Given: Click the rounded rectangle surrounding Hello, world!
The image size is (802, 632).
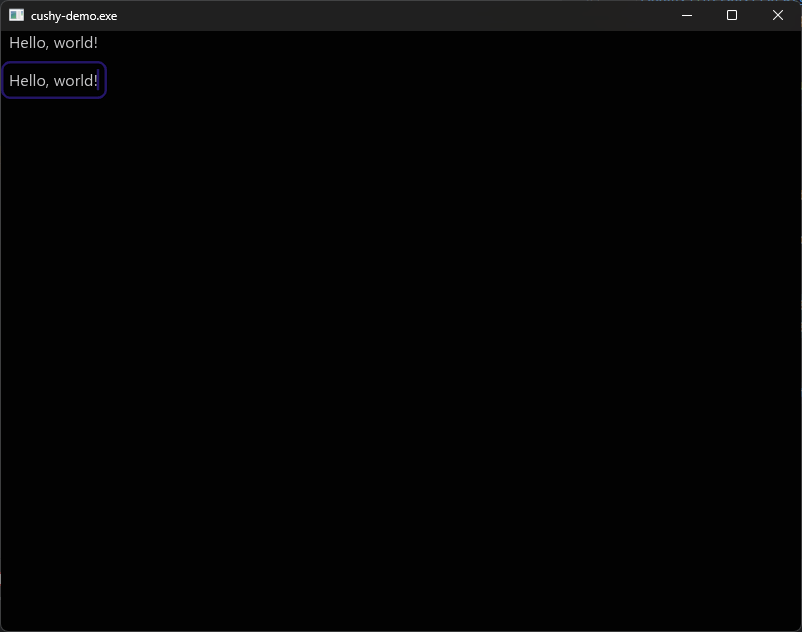Looking at the screenshot, I should tap(53, 80).
